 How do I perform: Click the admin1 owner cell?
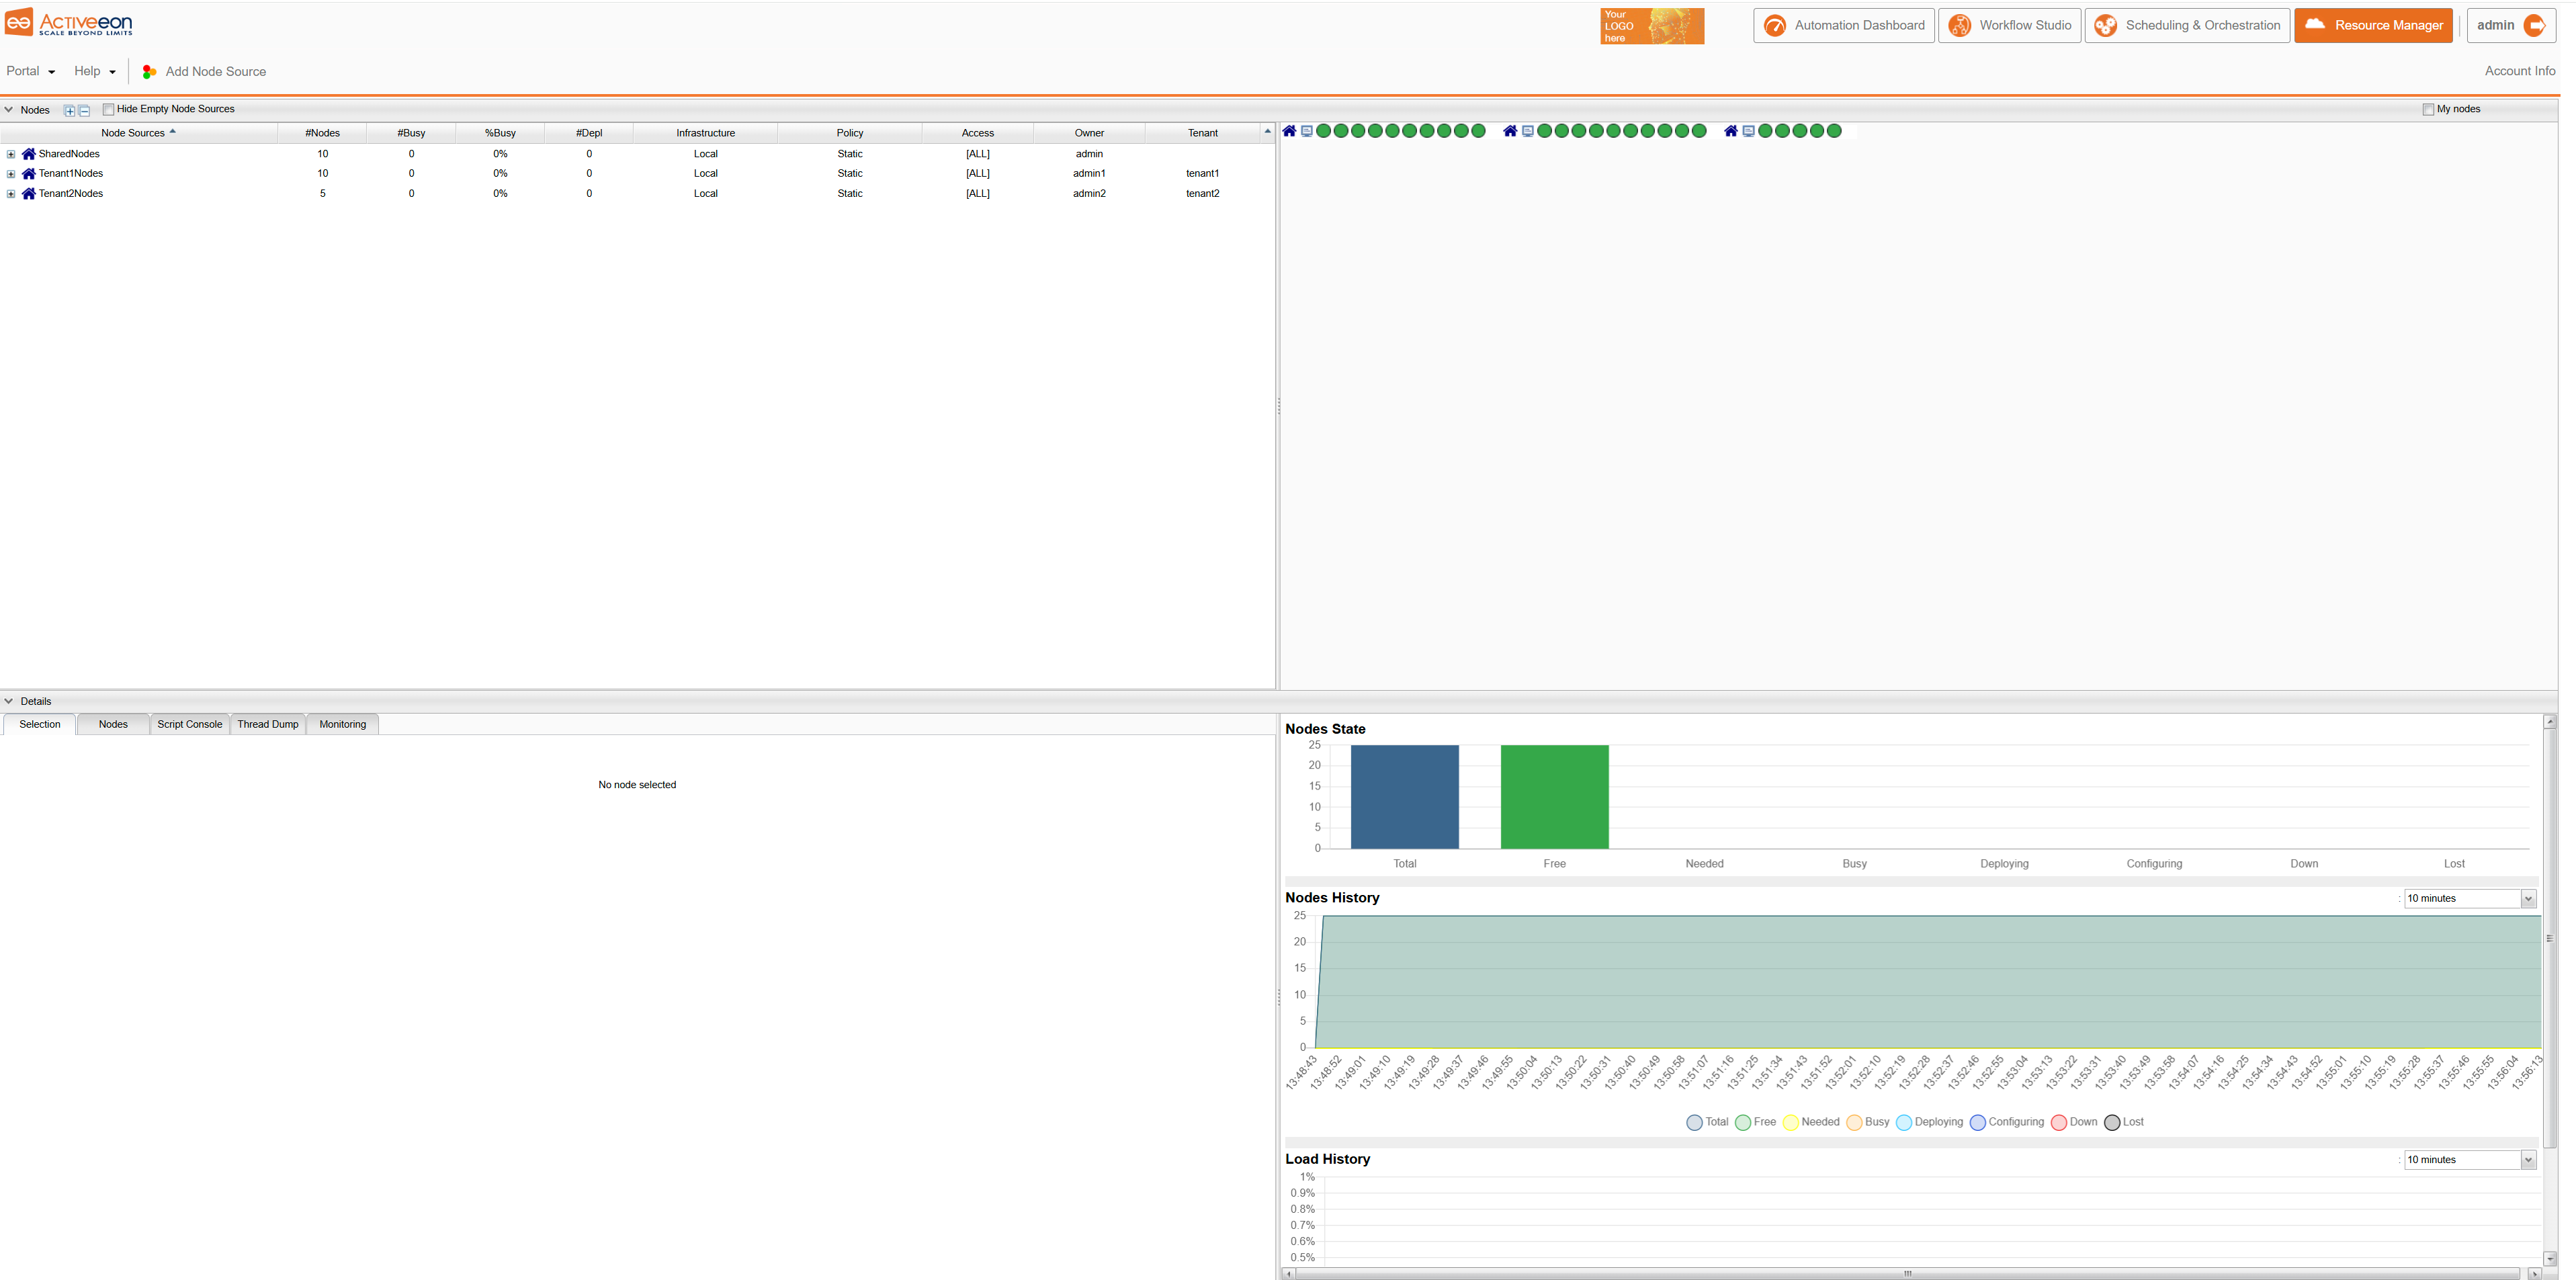(x=1089, y=174)
